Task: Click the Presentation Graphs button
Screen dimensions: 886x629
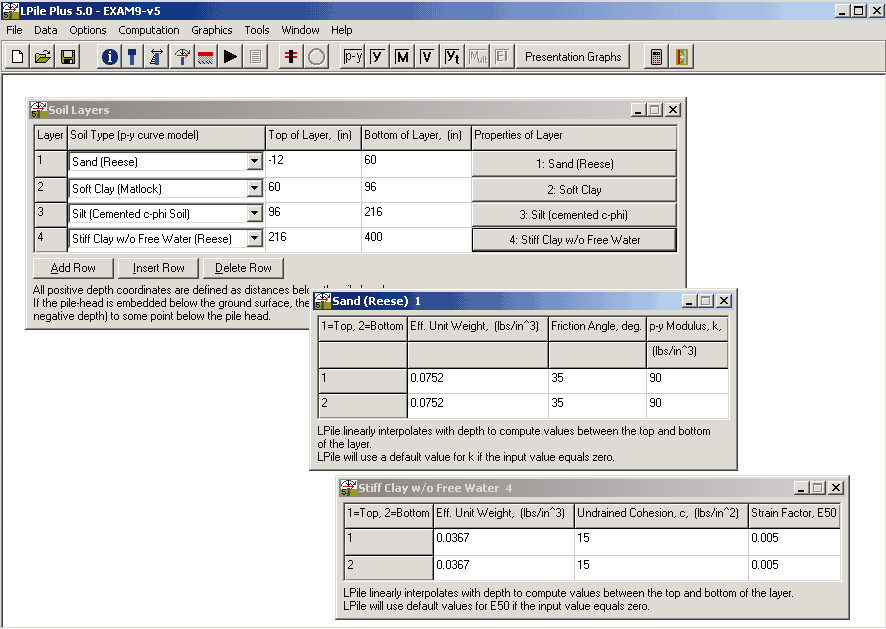Action: [x=573, y=57]
